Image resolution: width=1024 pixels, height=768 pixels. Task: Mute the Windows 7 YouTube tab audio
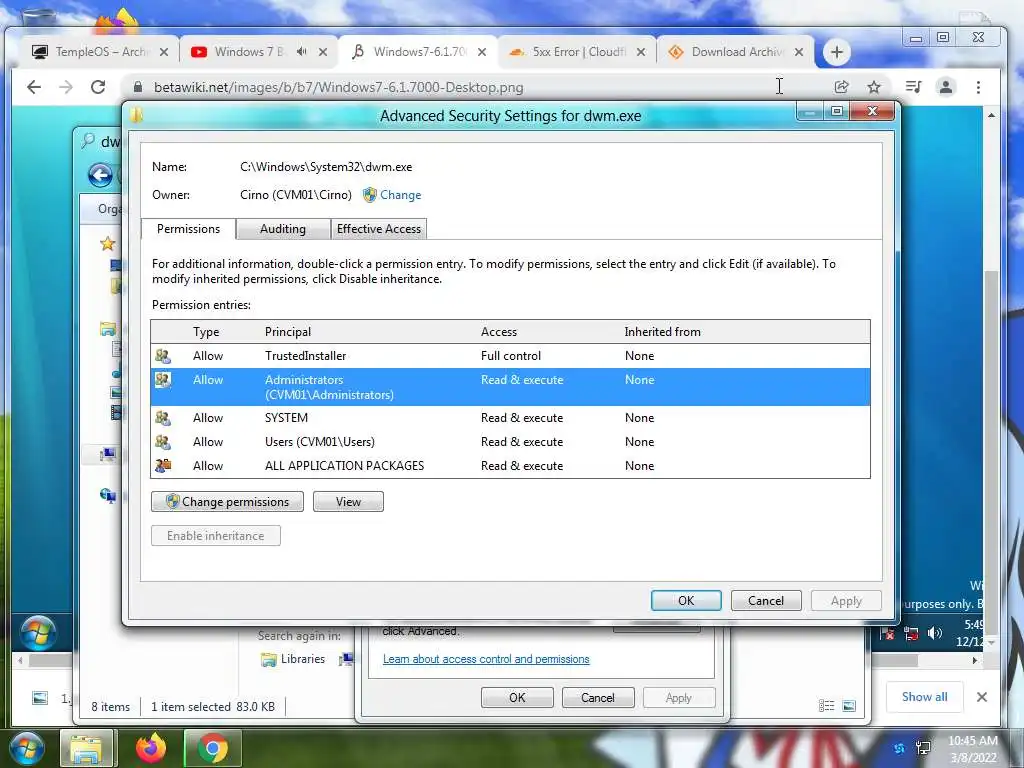[x=301, y=52]
